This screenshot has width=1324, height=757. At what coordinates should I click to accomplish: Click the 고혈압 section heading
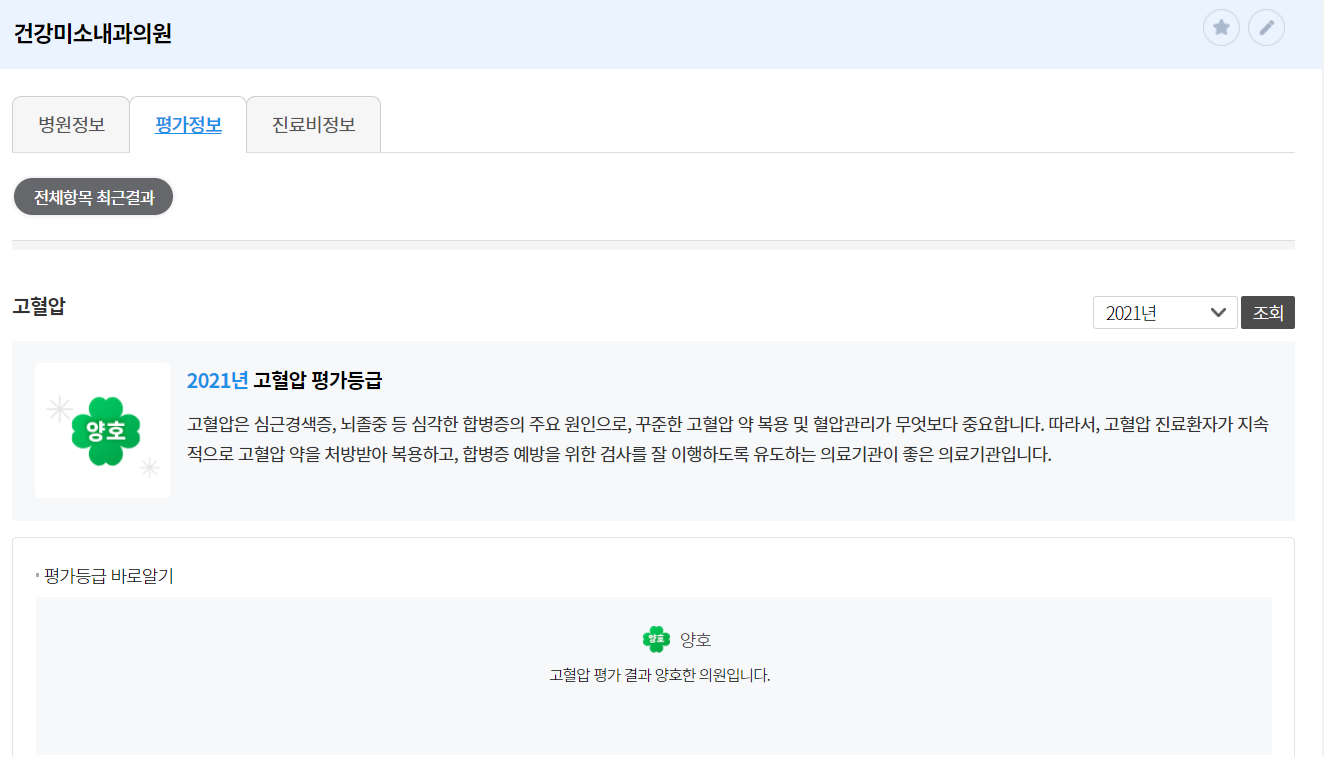pyautogui.click(x=39, y=307)
